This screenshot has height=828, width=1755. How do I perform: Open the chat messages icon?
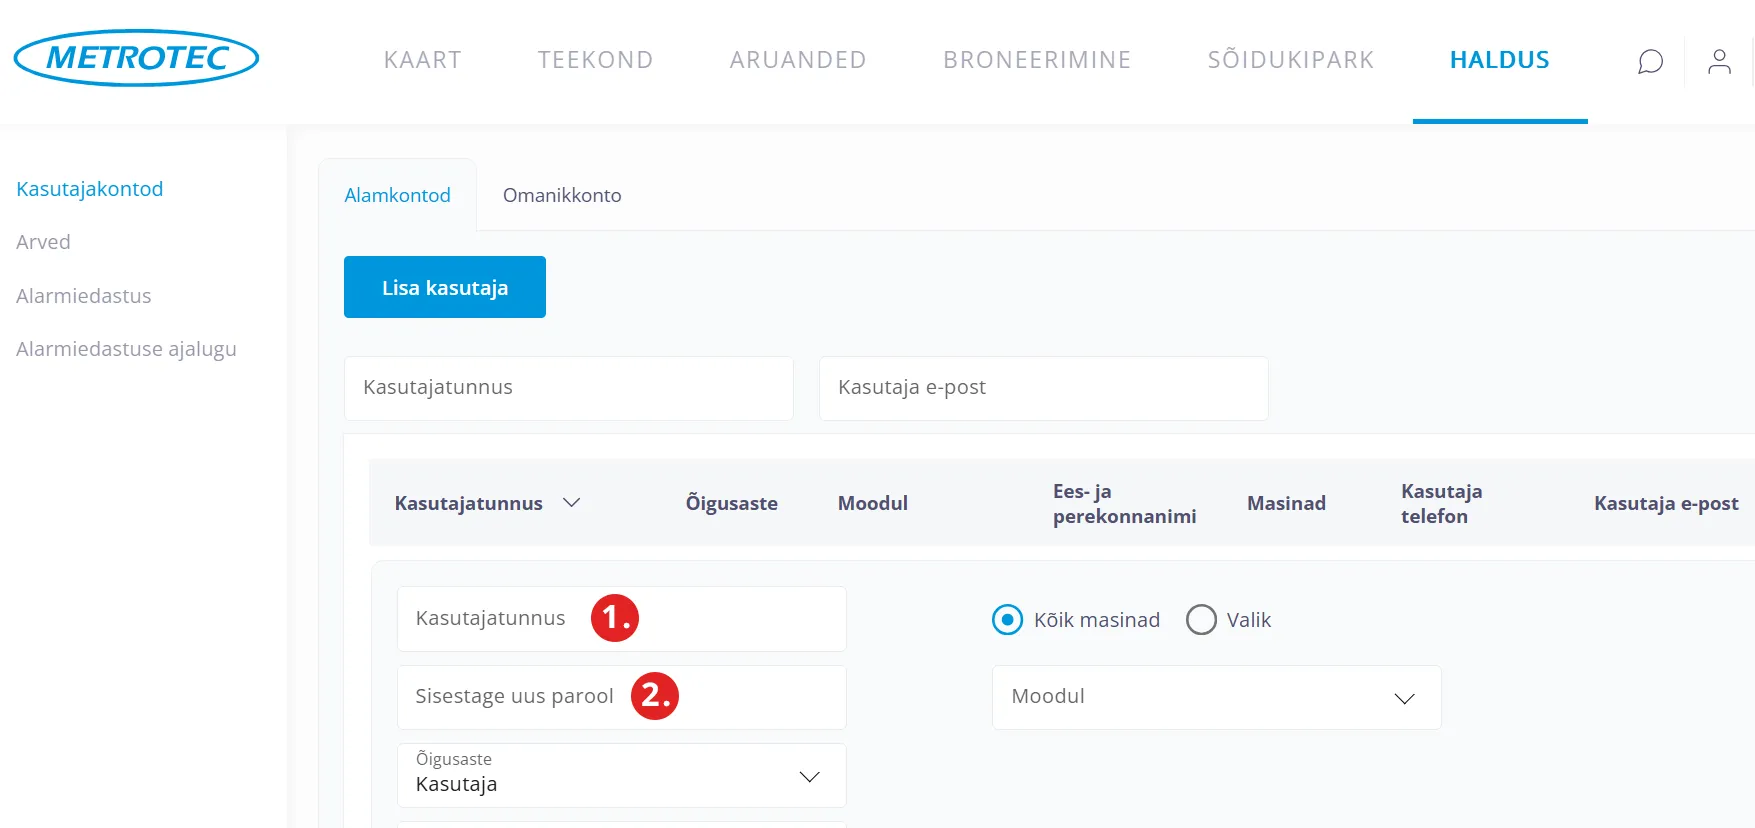pyautogui.click(x=1650, y=62)
